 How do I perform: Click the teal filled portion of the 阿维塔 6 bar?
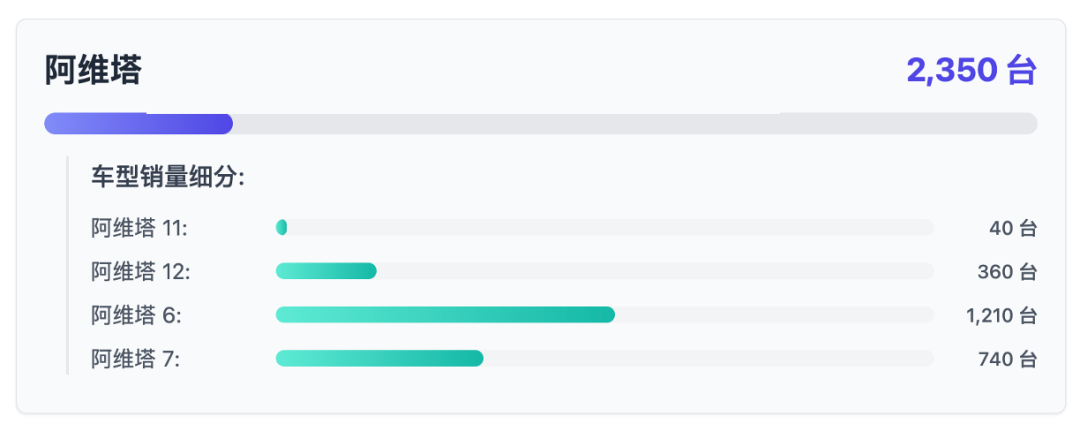click(x=445, y=315)
